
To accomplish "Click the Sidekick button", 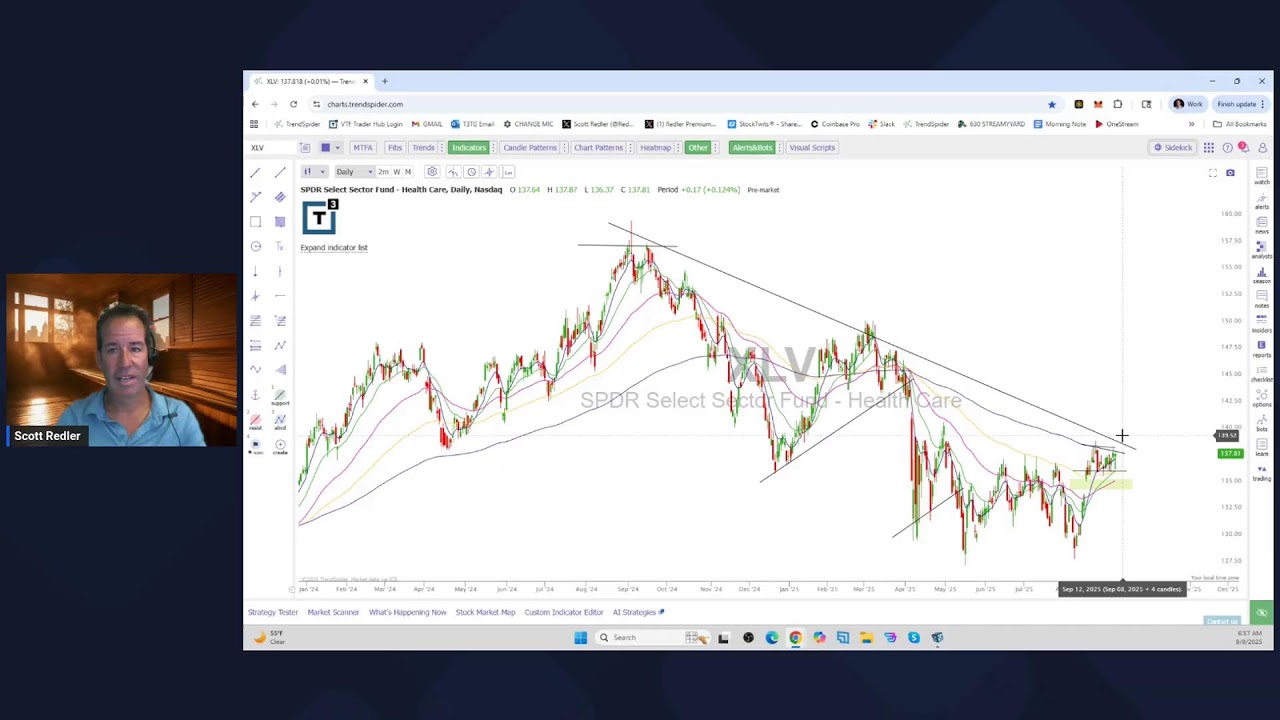I will pyautogui.click(x=1173, y=148).
